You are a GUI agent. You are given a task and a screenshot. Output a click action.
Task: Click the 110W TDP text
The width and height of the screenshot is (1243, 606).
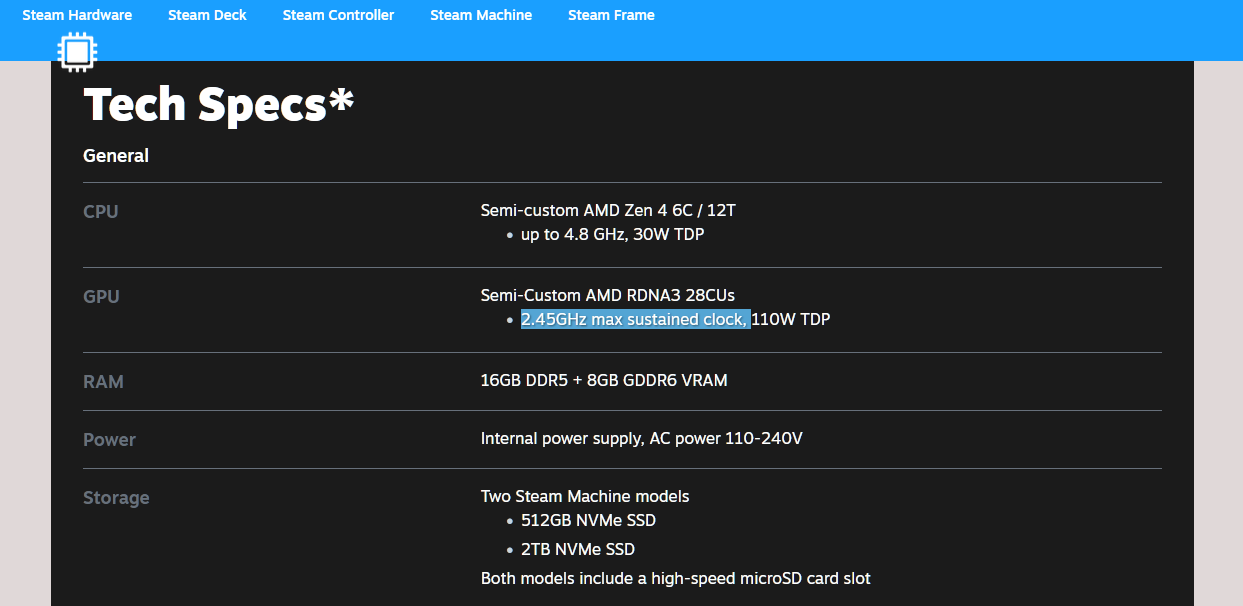coord(791,320)
